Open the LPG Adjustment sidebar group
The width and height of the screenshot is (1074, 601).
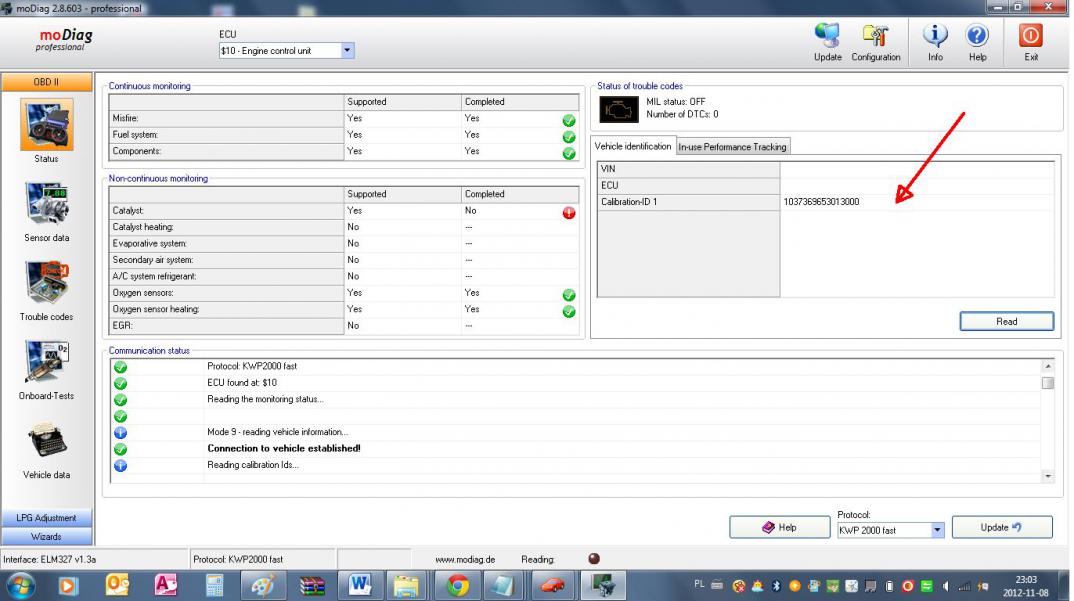[47, 517]
